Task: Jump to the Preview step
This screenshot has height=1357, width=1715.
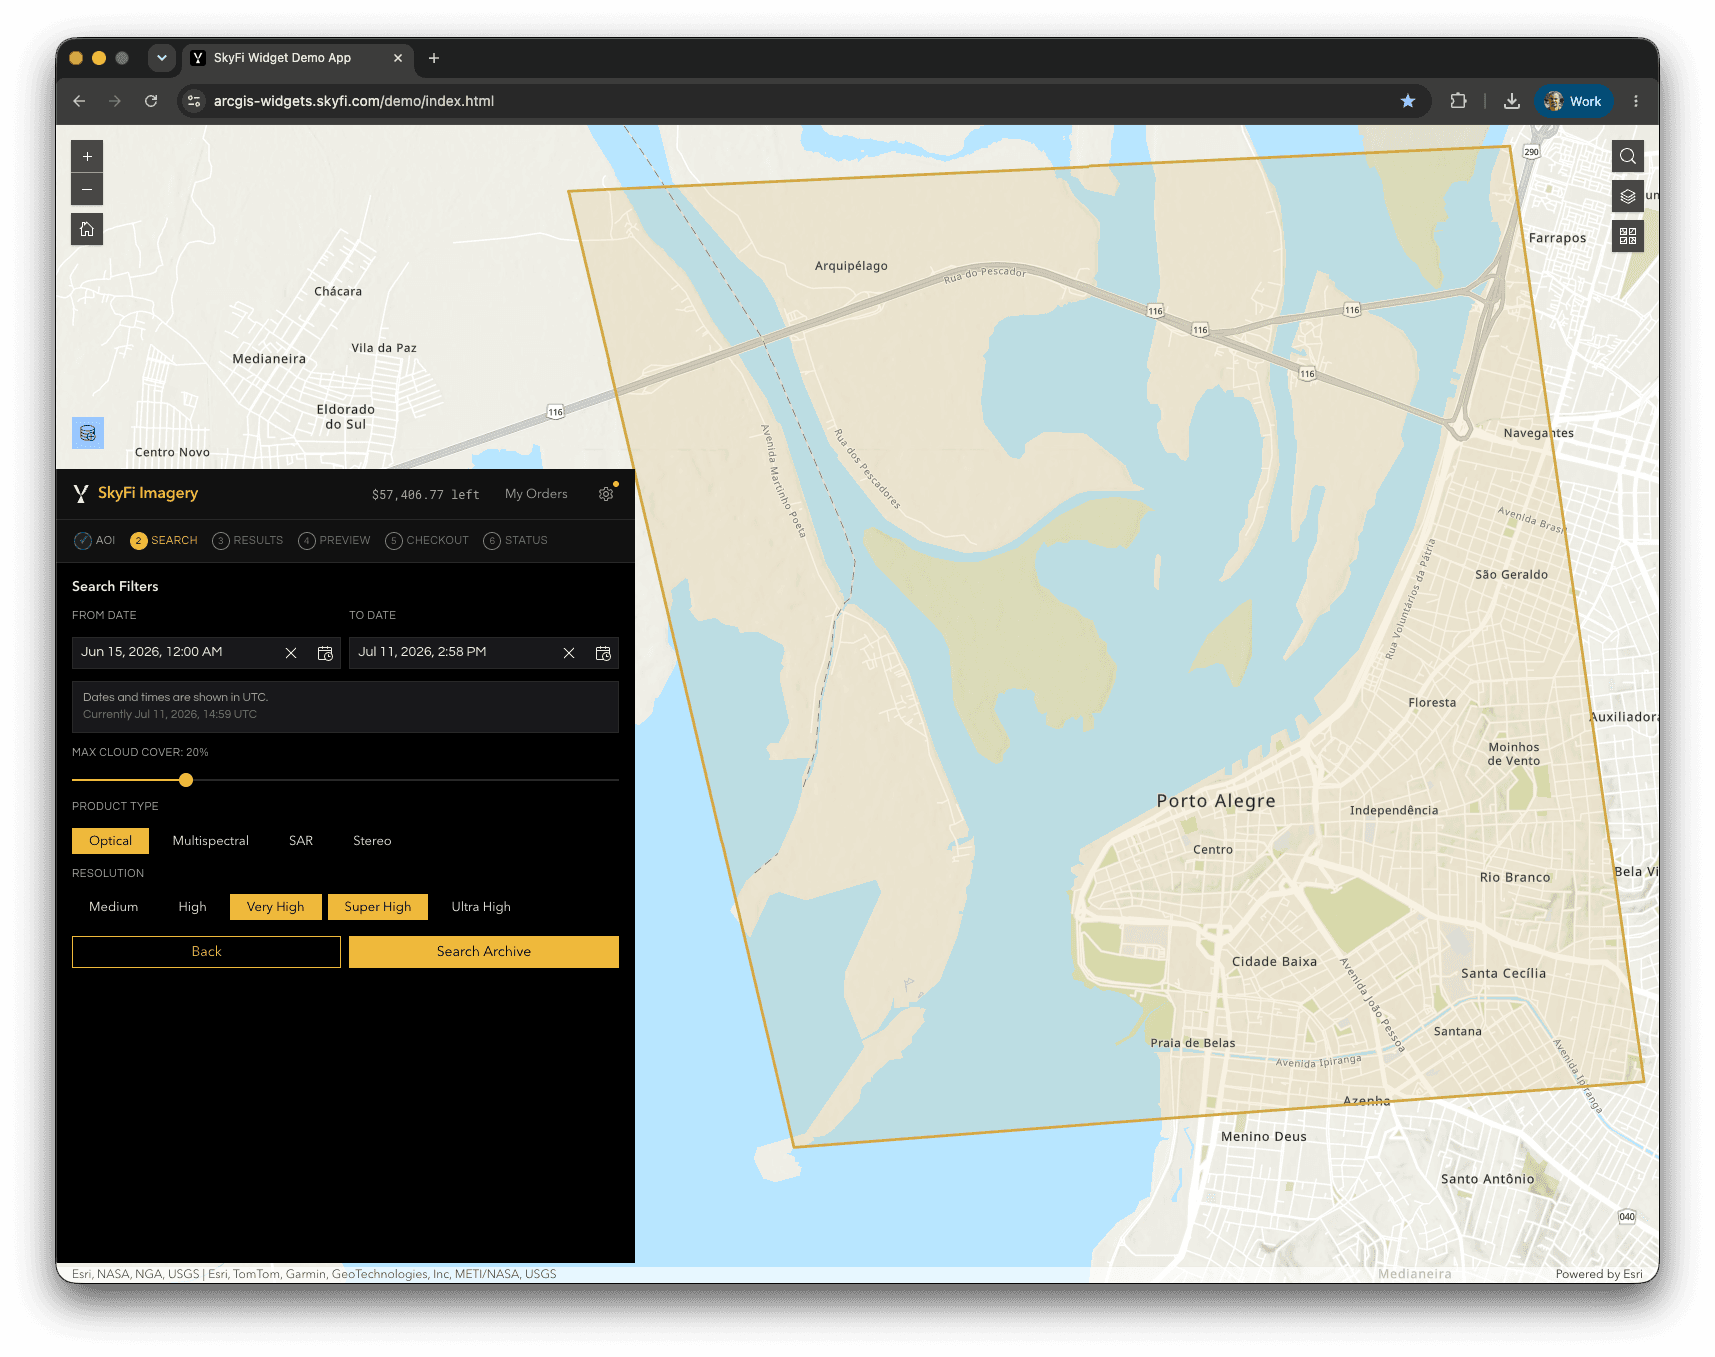Action: click(334, 541)
